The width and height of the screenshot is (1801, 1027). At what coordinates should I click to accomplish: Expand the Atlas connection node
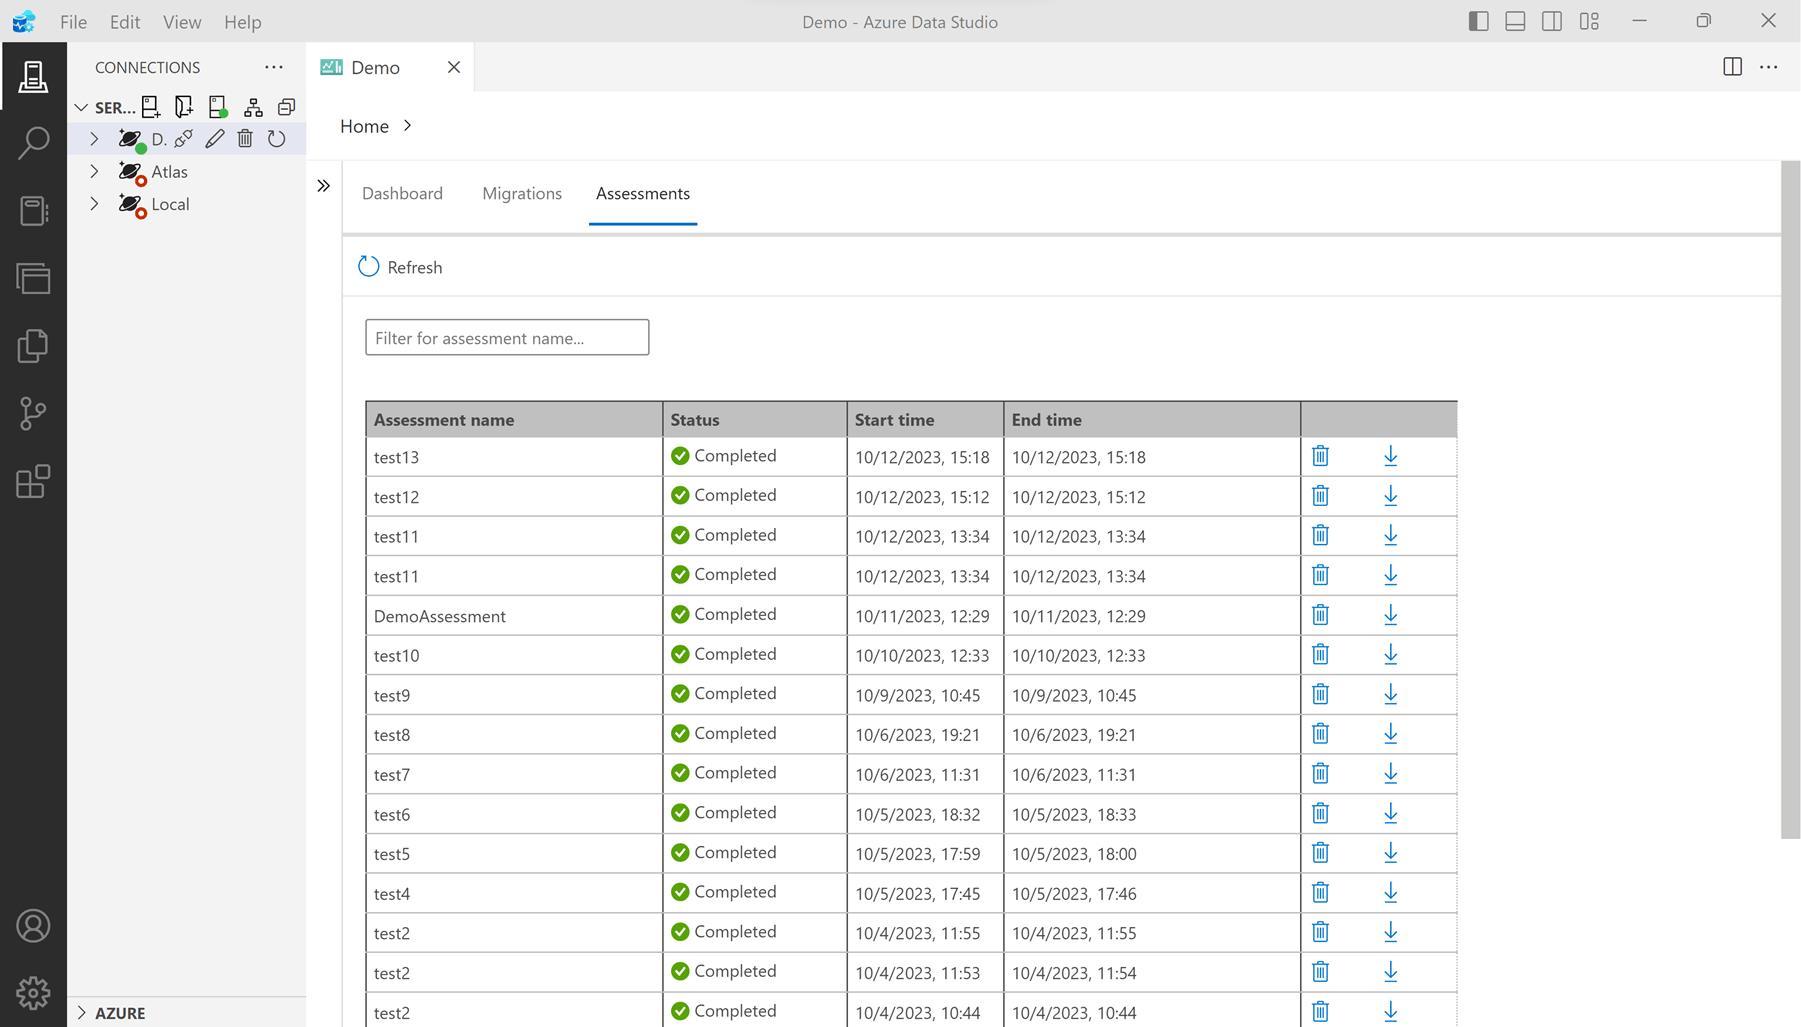pos(94,172)
